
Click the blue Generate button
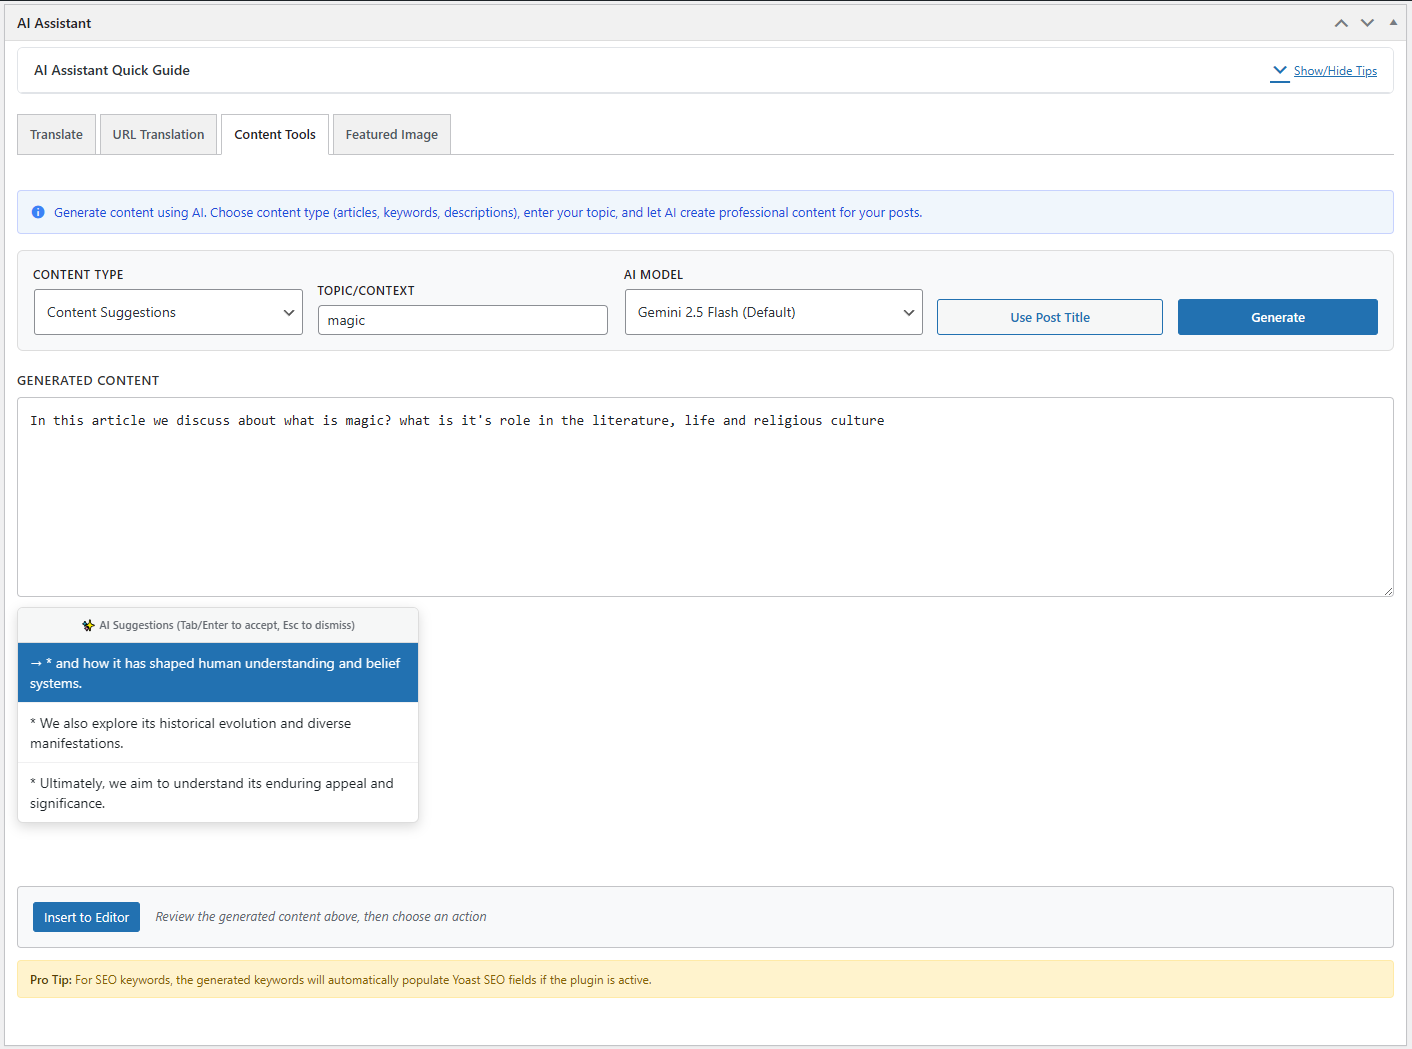point(1278,317)
